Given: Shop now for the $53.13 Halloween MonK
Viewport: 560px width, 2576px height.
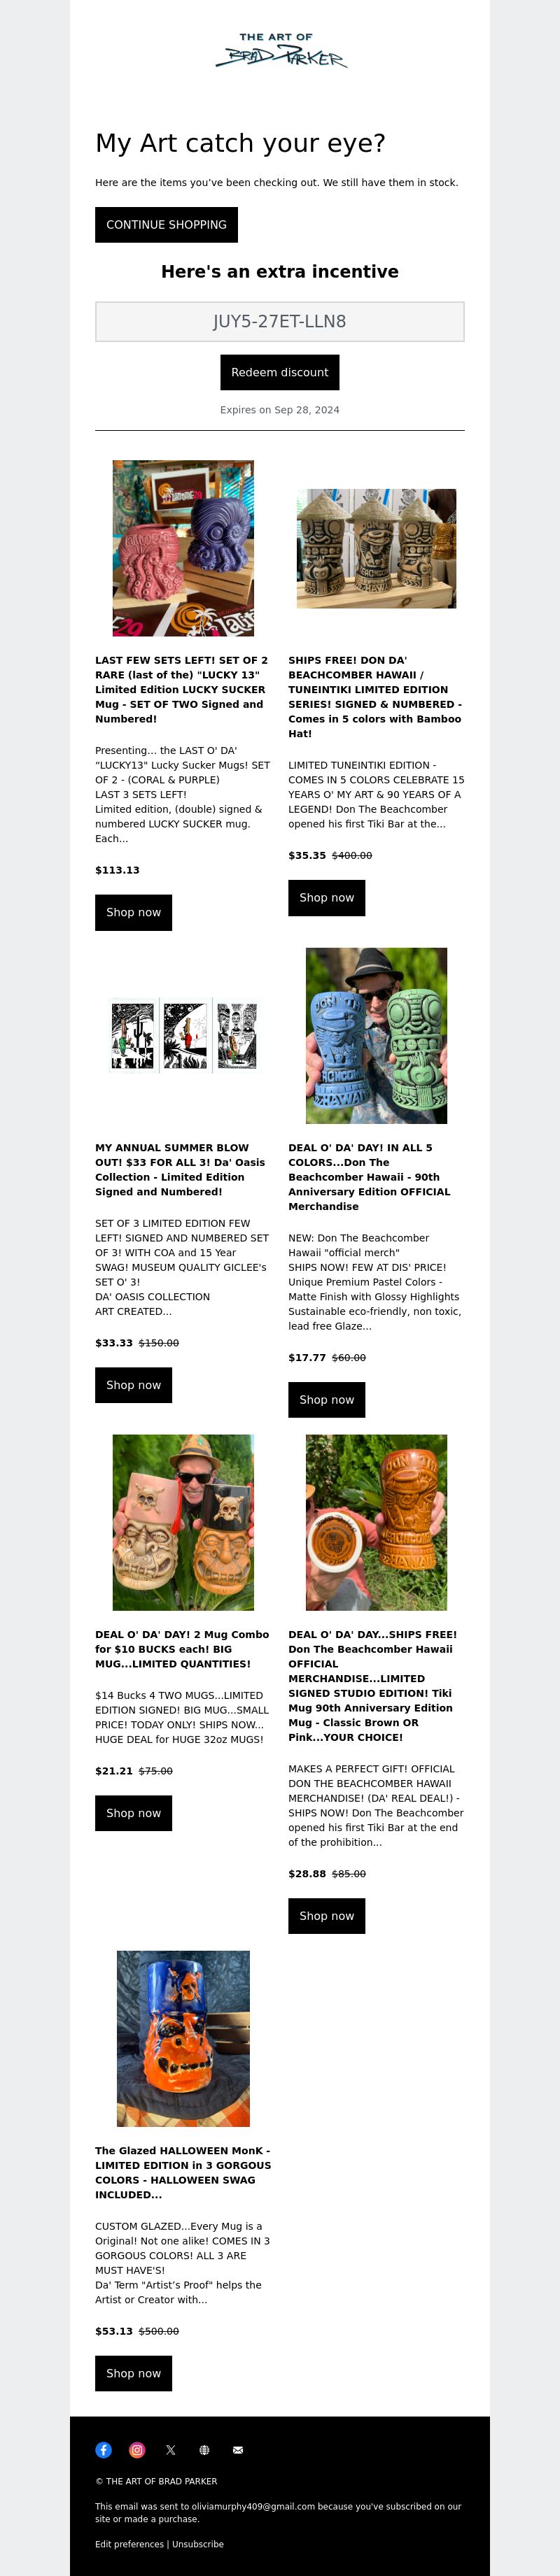Looking at the screenshot, I should pos(133,2373).
